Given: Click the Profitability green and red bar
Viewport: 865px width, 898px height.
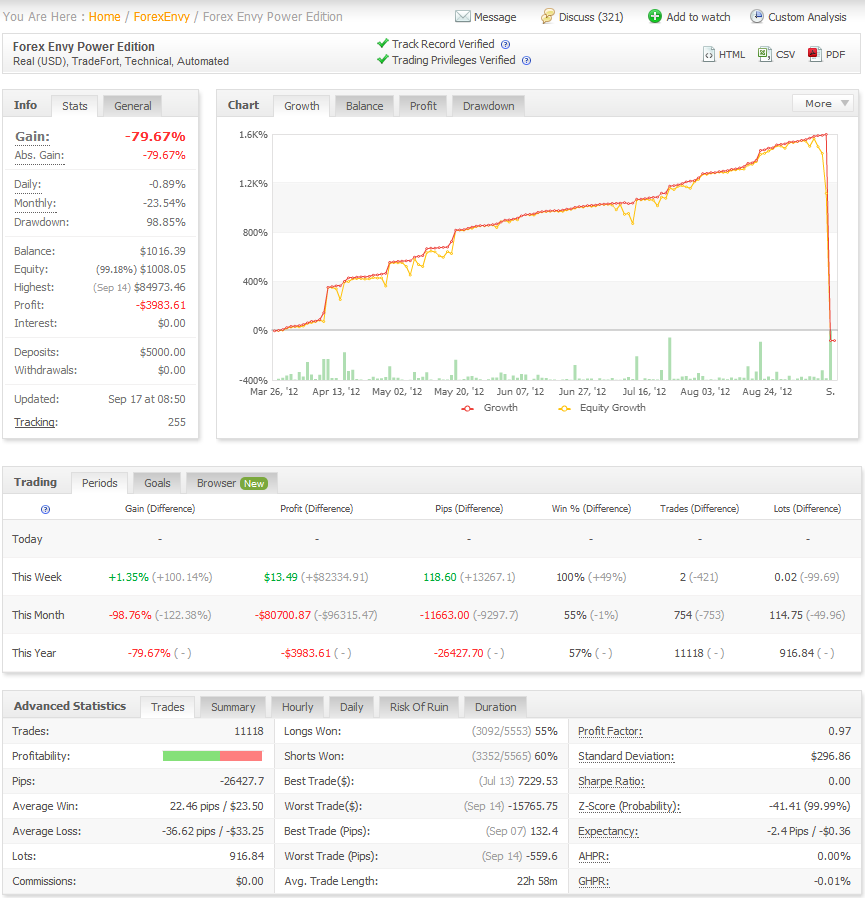Looking at the screenshot, I should click(212, 756).
